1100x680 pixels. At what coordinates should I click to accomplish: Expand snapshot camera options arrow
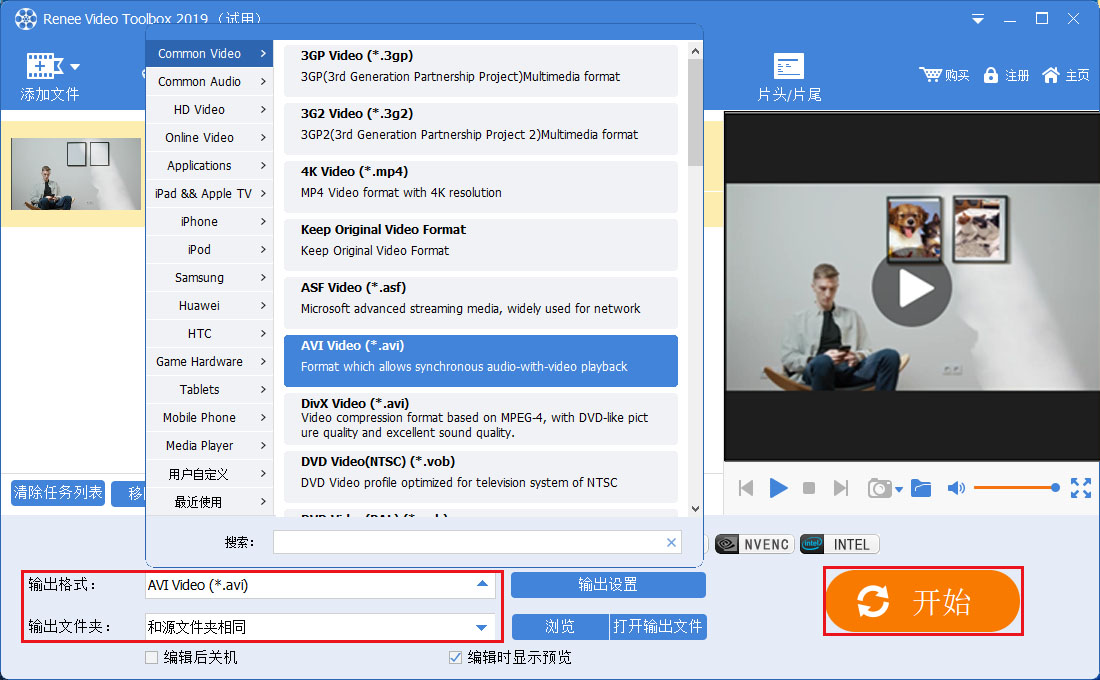click(899, 490)
